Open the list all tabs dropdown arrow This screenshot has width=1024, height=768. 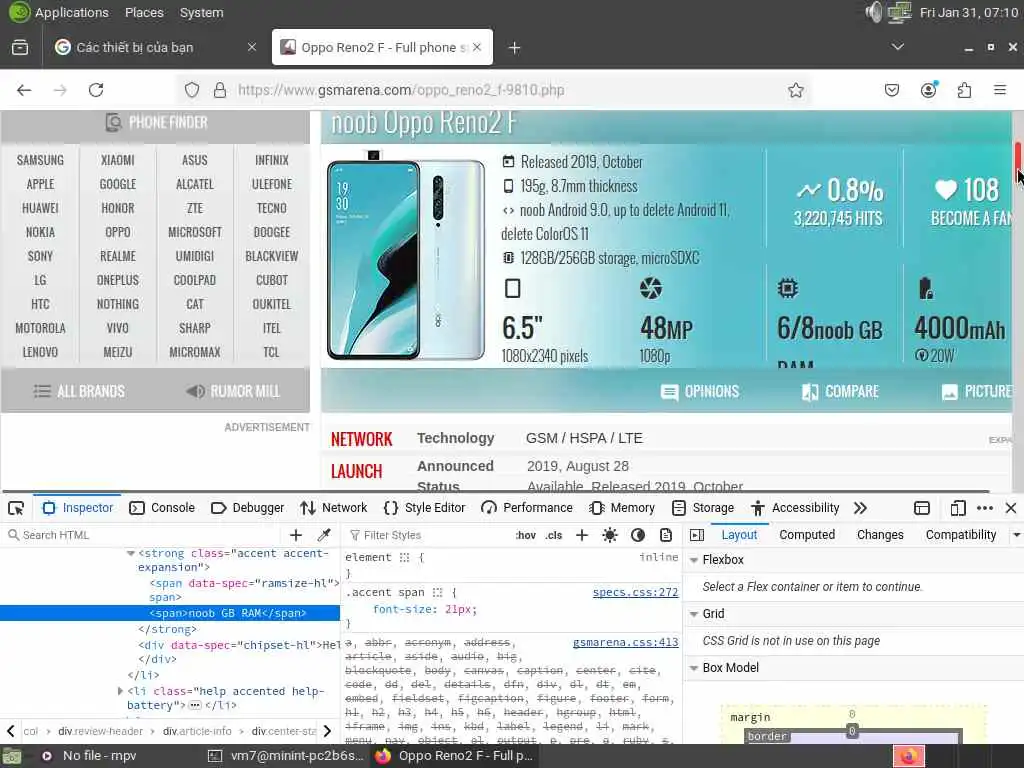pyautogui.click(x=898, y=47)
